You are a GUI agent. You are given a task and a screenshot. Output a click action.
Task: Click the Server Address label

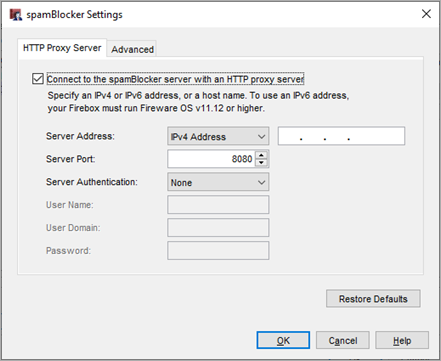(x=80, y=136)
